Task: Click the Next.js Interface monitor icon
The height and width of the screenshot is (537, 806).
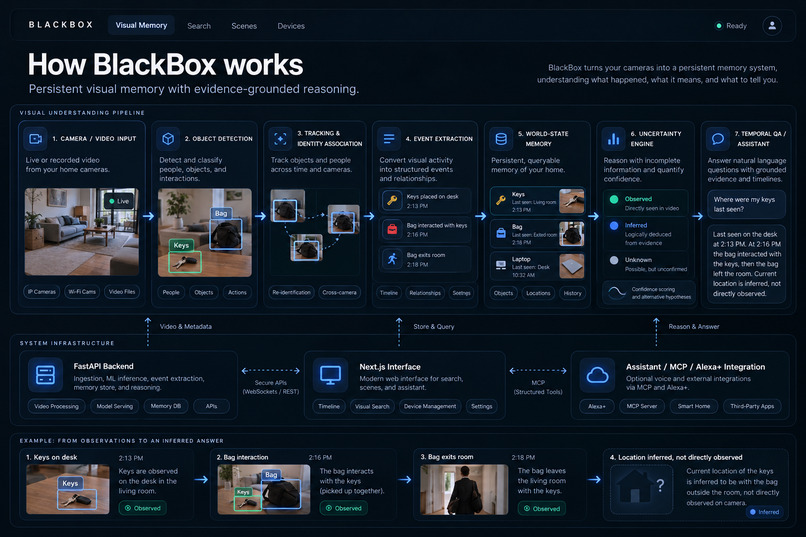Action: [x=330, y=375]
